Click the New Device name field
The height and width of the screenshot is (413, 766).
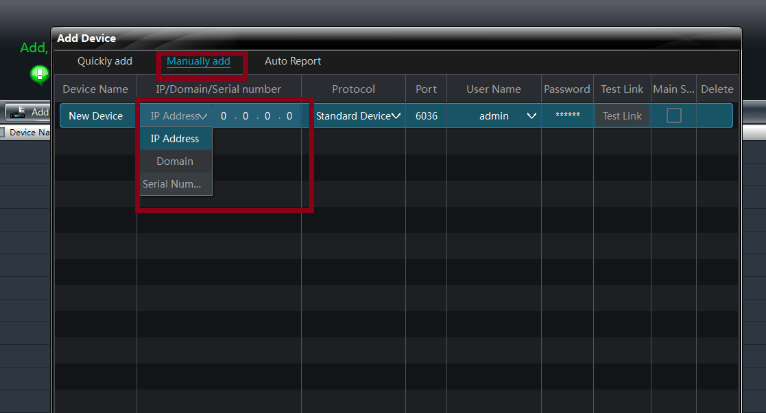96,116
